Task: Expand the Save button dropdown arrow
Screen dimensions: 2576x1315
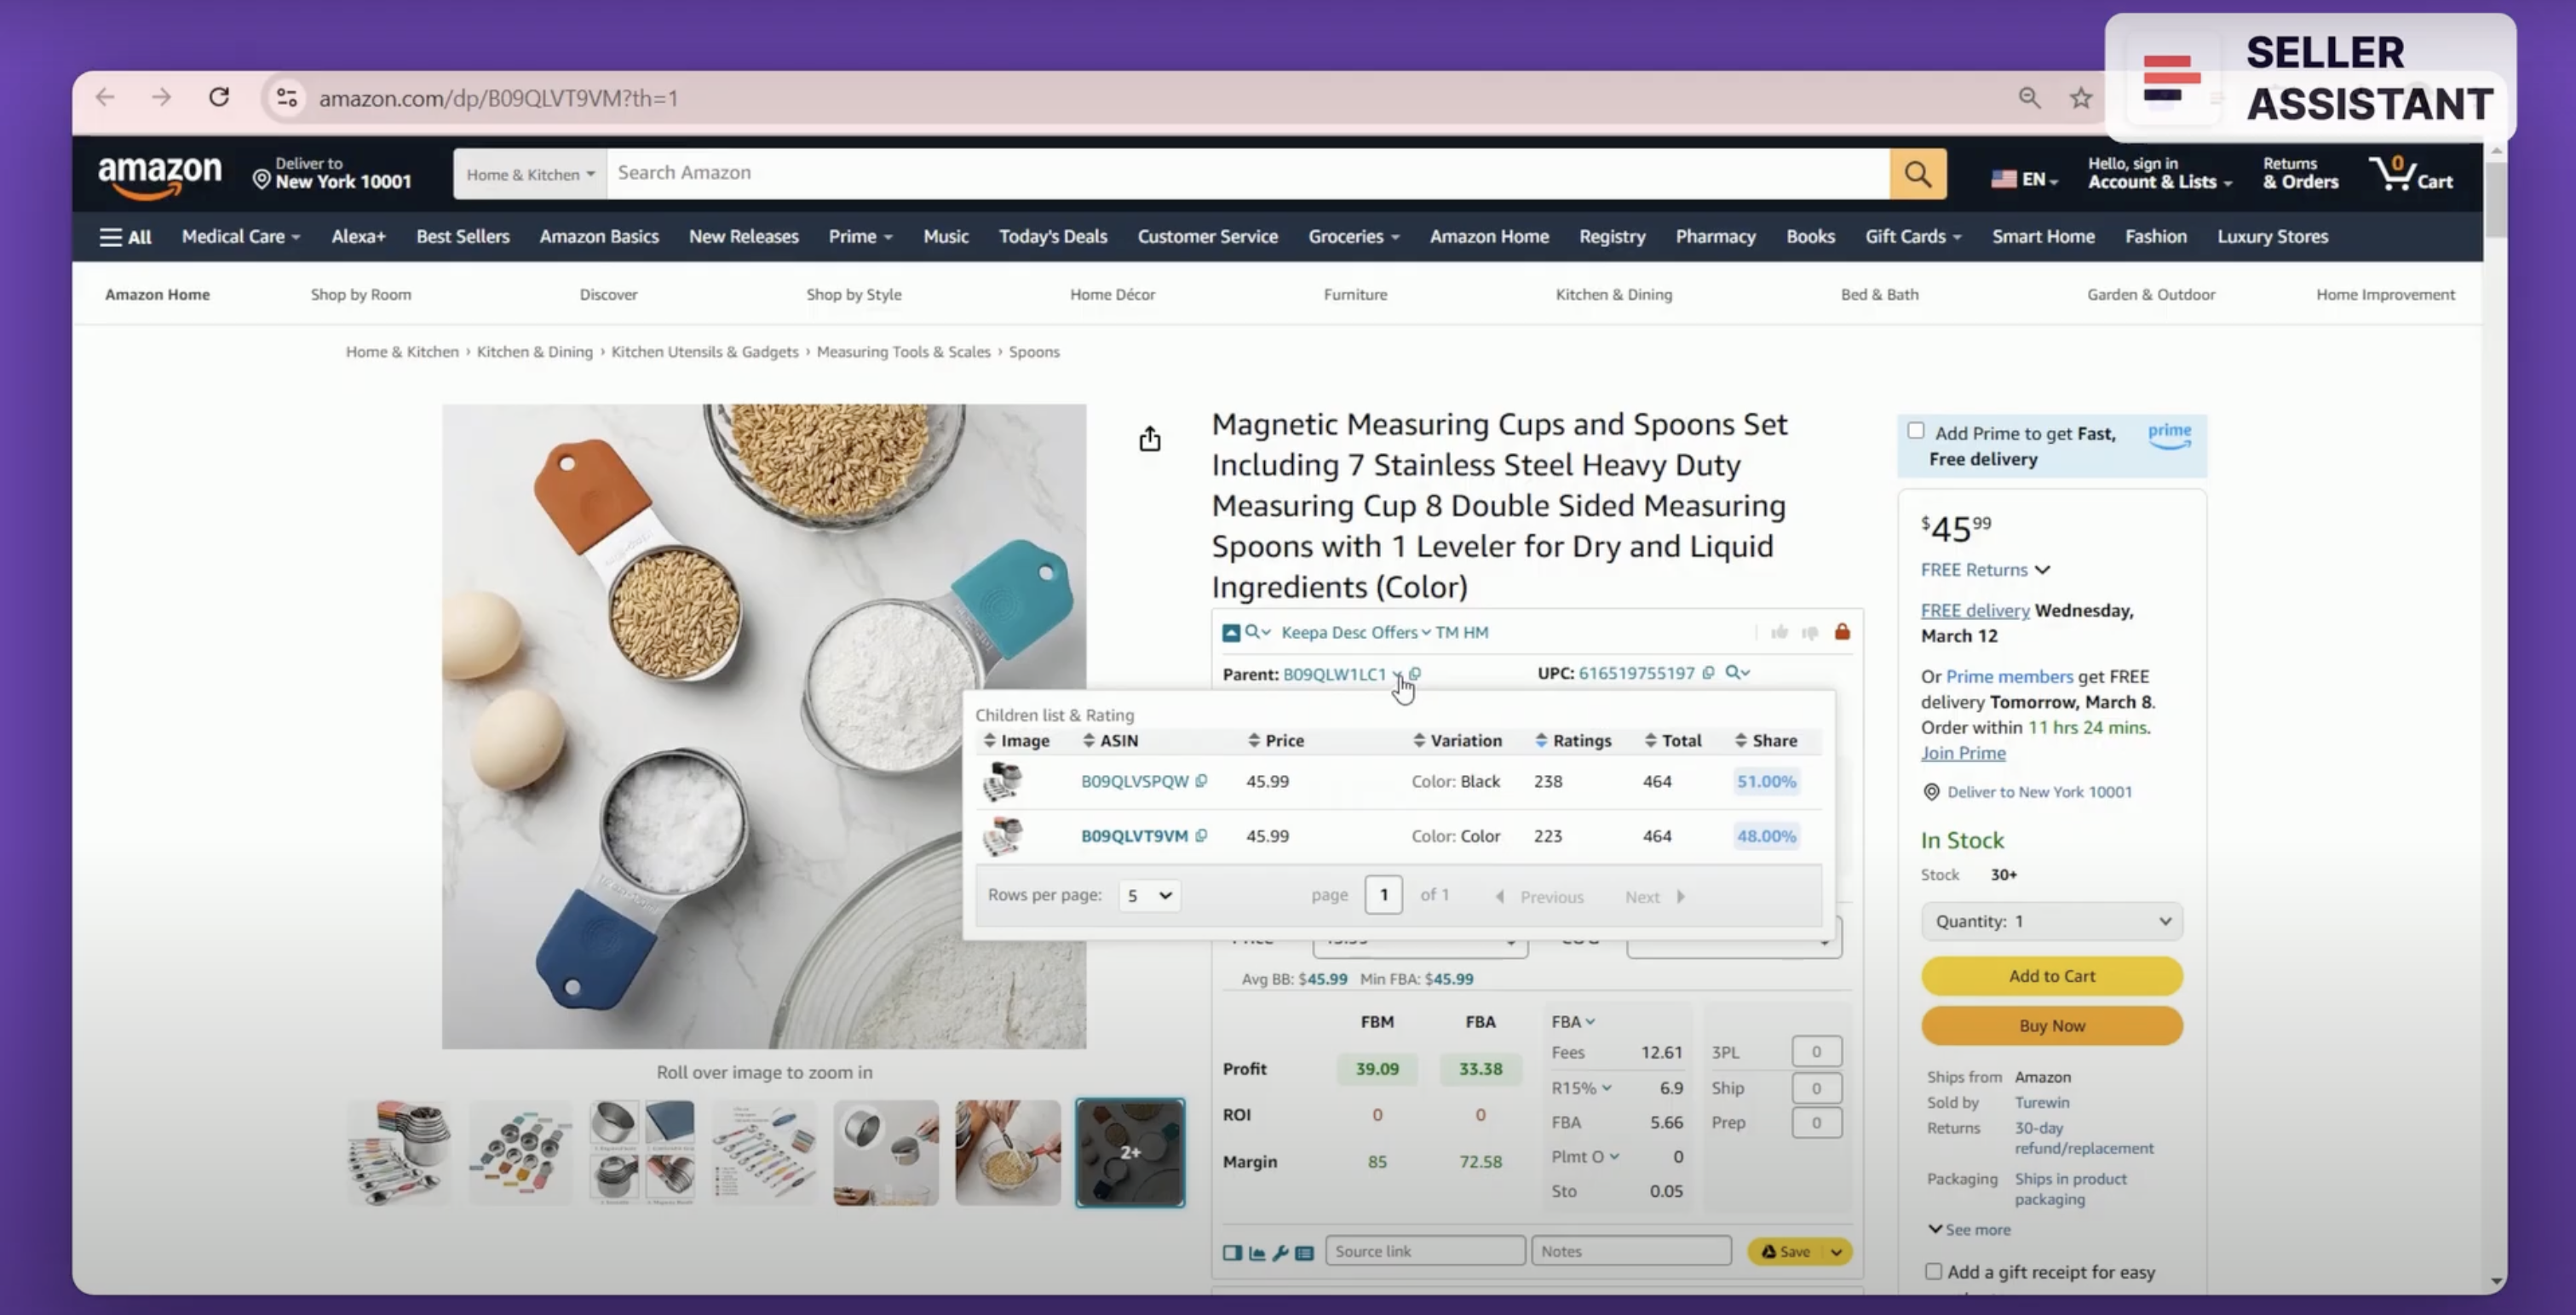Action: pyautogui.click(x=1836, y=1252)
